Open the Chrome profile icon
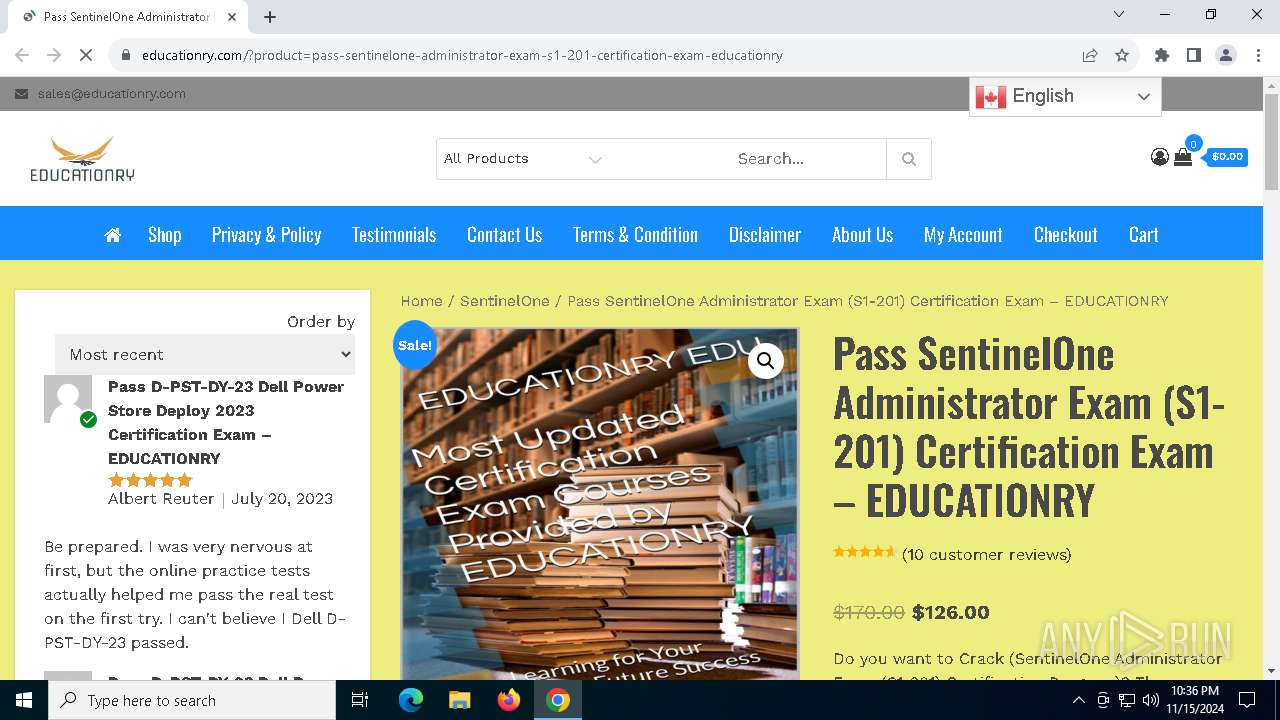 coord(1226,55)
